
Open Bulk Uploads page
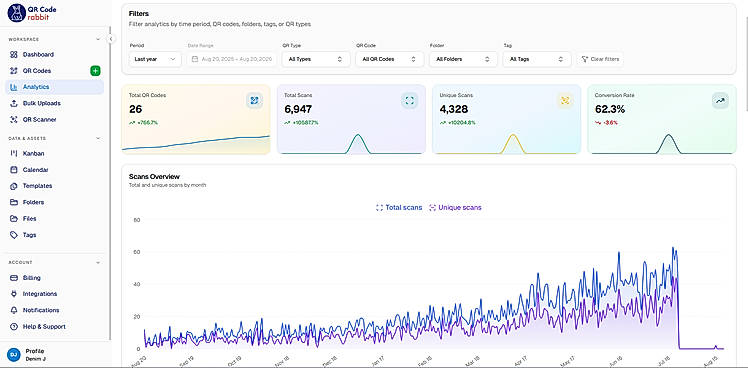54,103
